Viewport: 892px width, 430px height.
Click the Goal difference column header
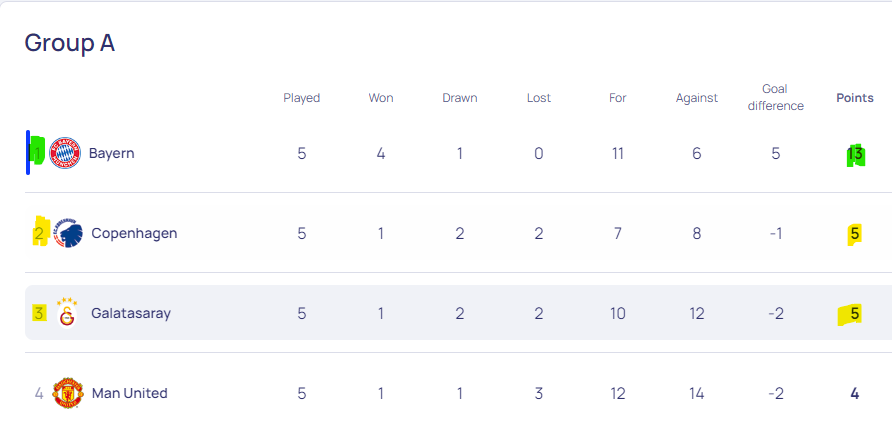(775, 97)
